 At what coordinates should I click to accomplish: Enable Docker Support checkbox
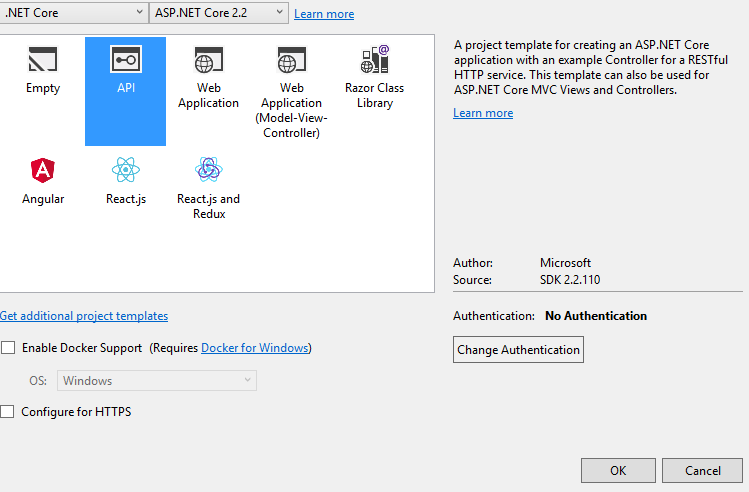coord(8,348)
